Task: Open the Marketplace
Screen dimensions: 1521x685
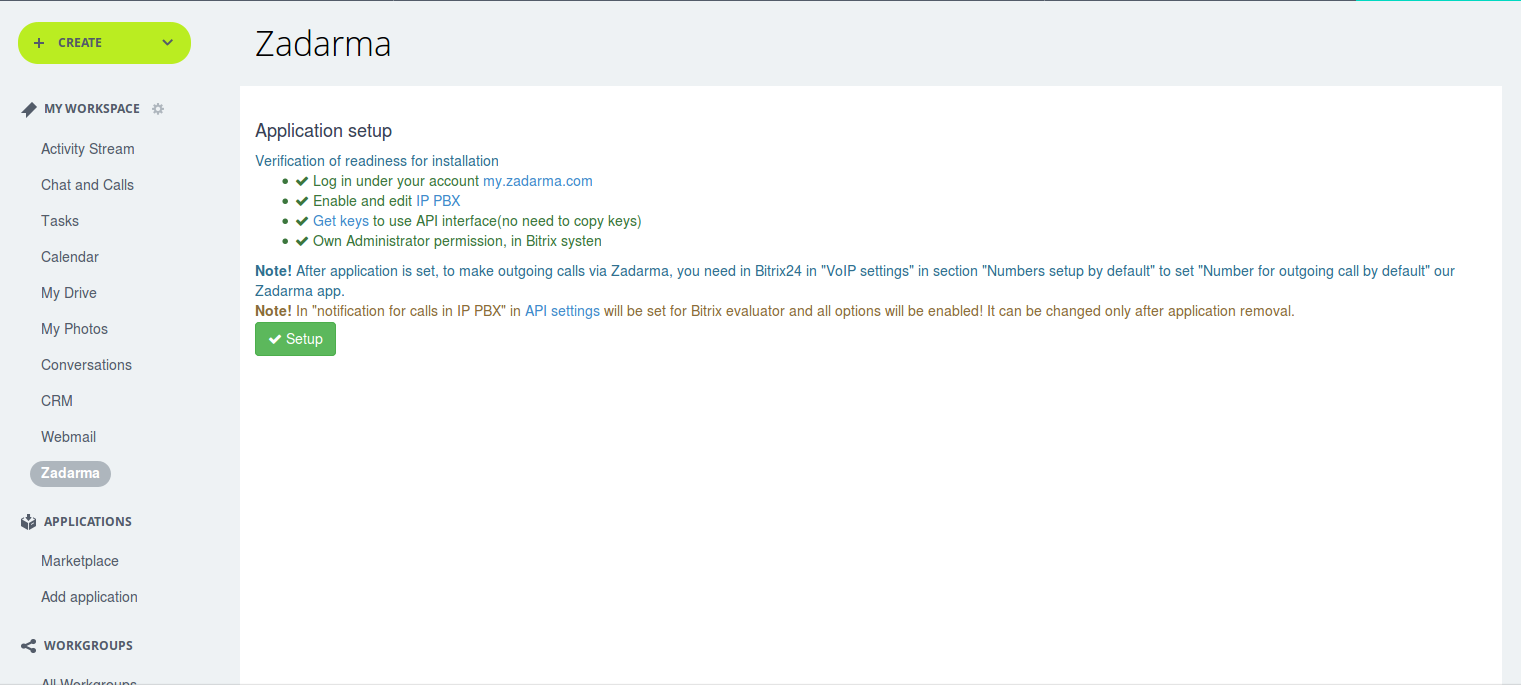Action: [80, 561]
